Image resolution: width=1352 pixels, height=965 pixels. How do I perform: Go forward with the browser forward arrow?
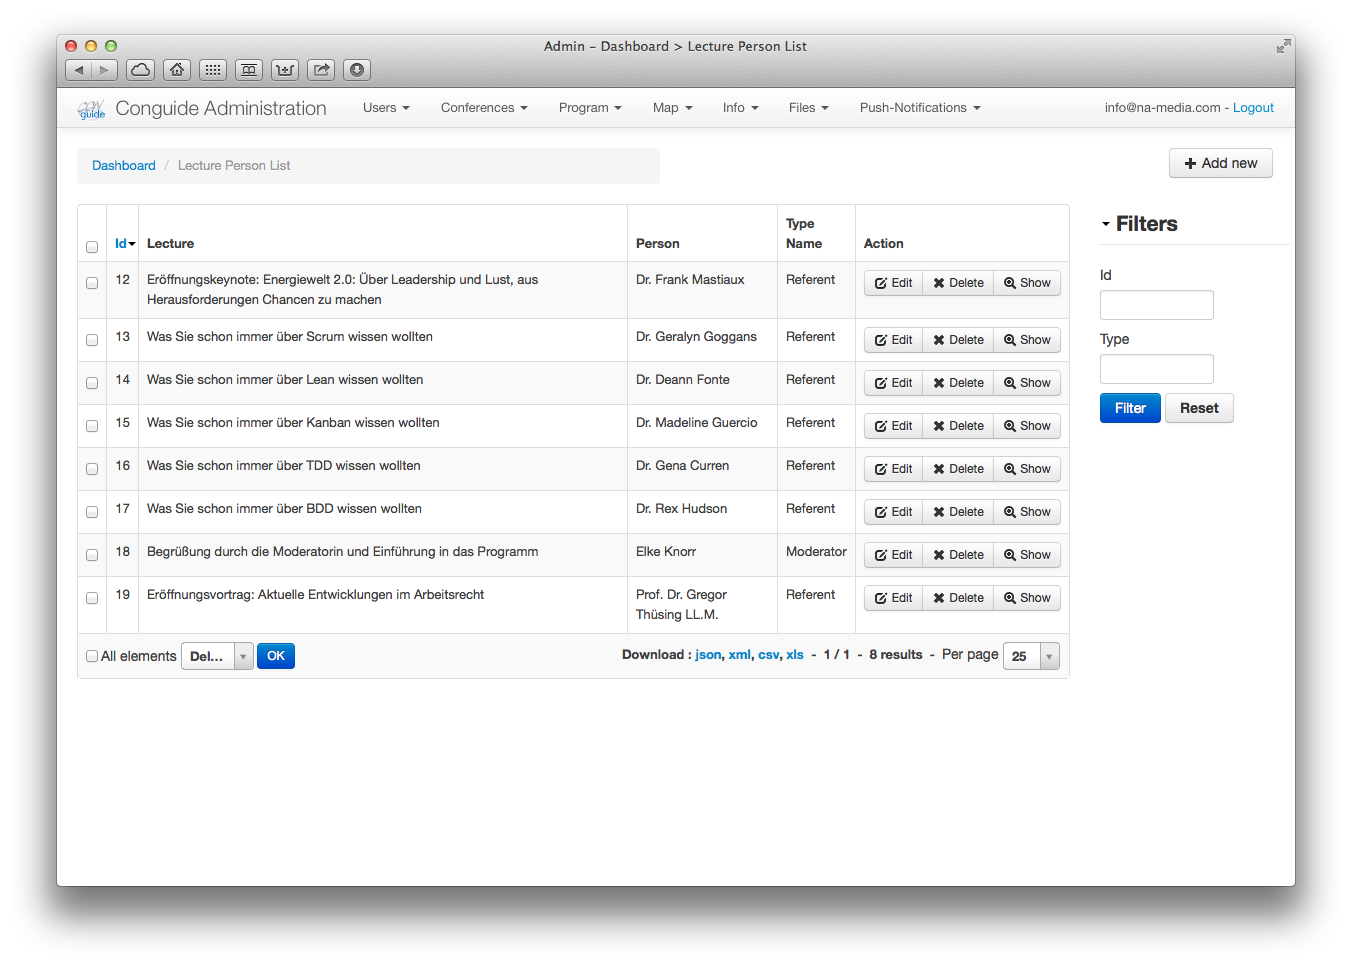click(104, 70)
